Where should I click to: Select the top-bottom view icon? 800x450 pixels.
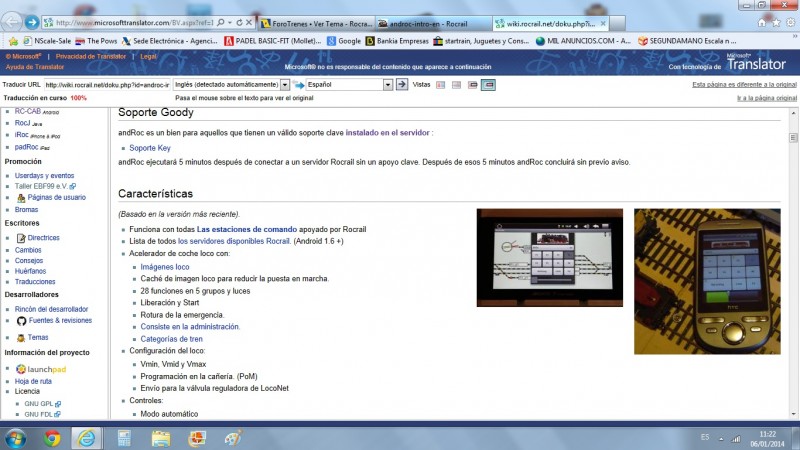tap(457, 85)
